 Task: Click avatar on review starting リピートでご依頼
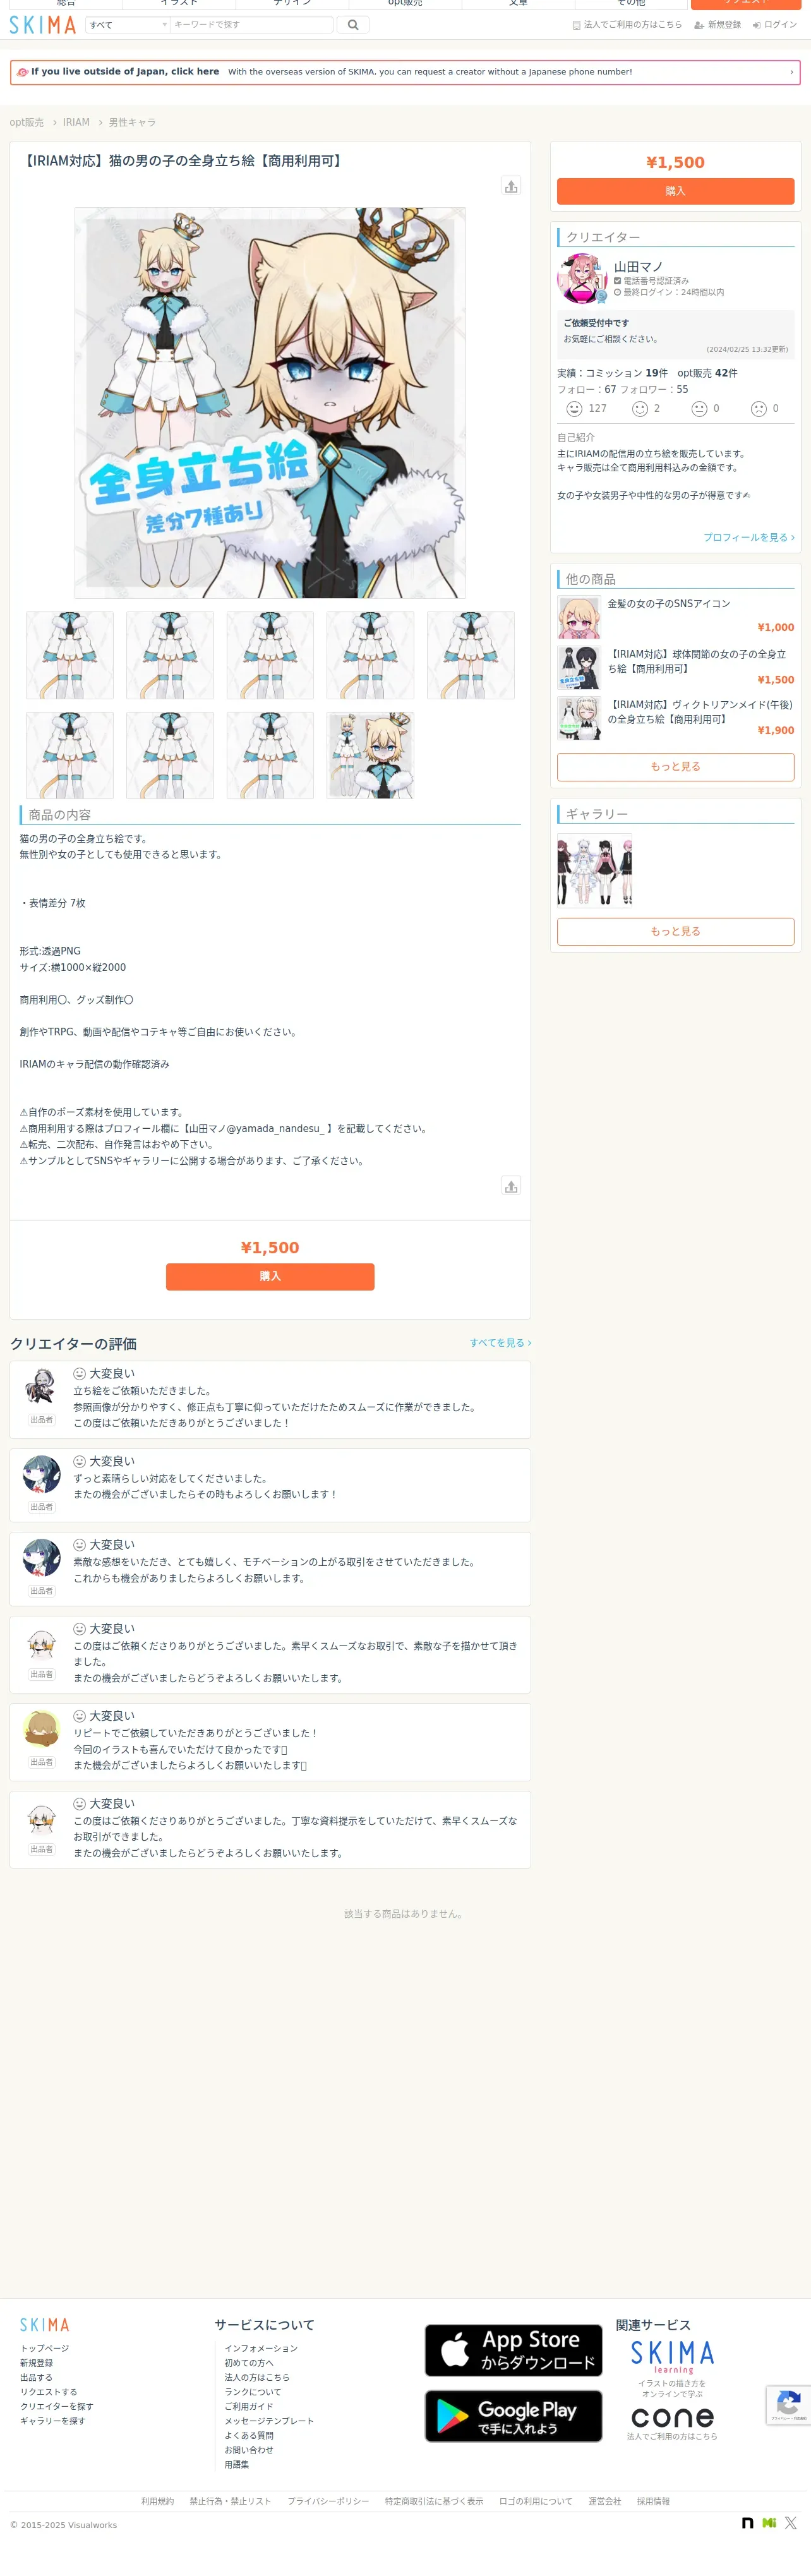coord(41,1729)
